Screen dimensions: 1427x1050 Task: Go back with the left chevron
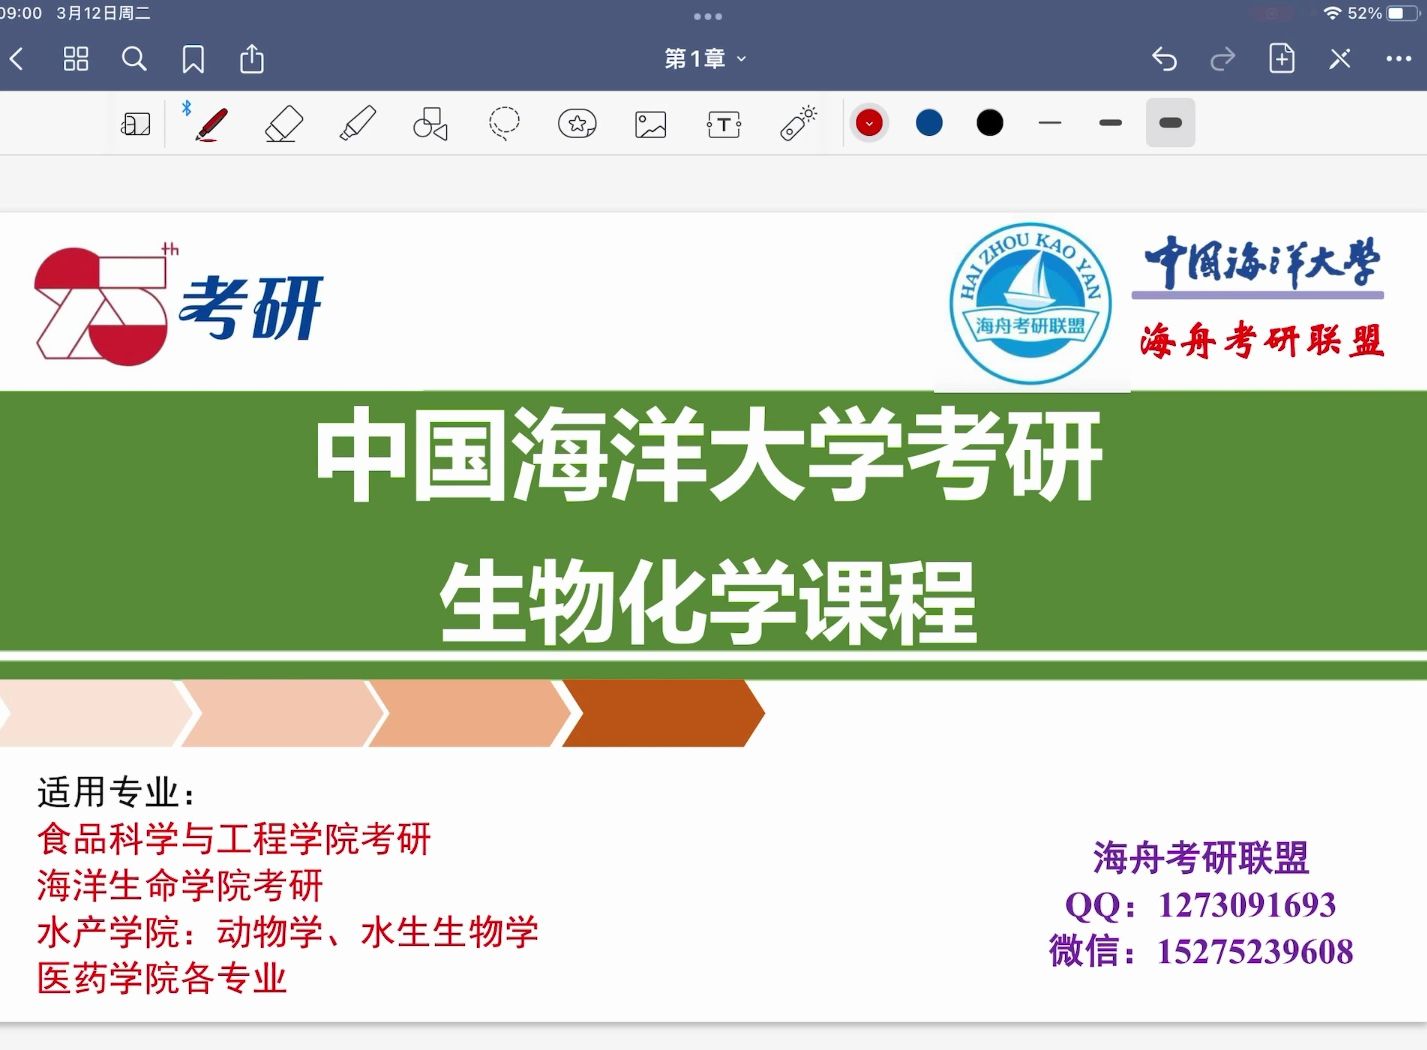(x=16, y=59)
